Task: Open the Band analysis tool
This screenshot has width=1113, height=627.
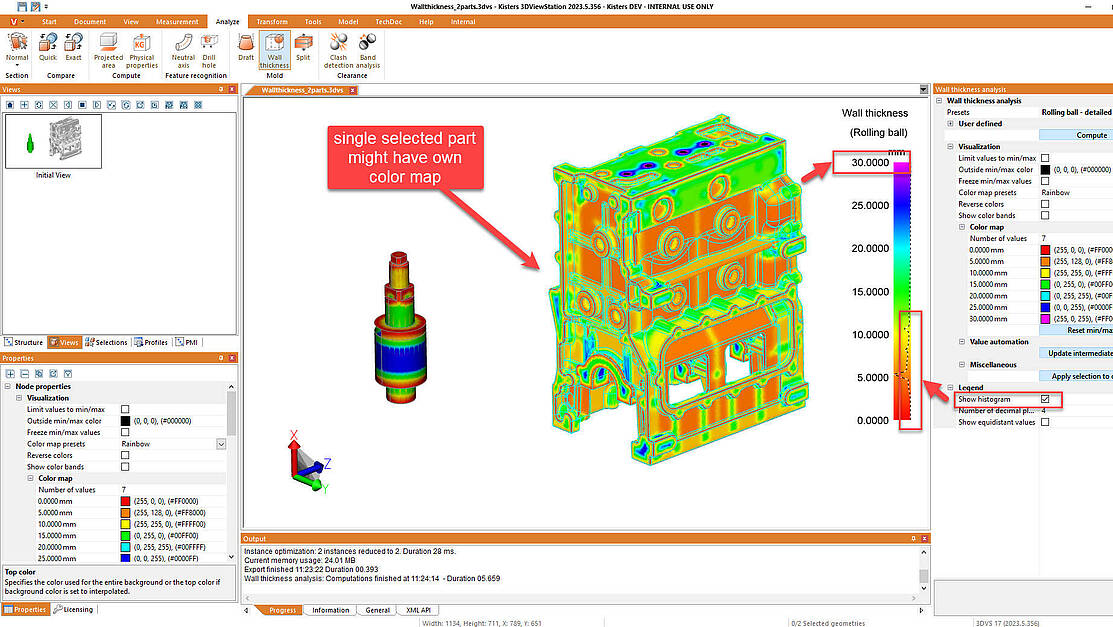Action: click(x=368, y=50)
